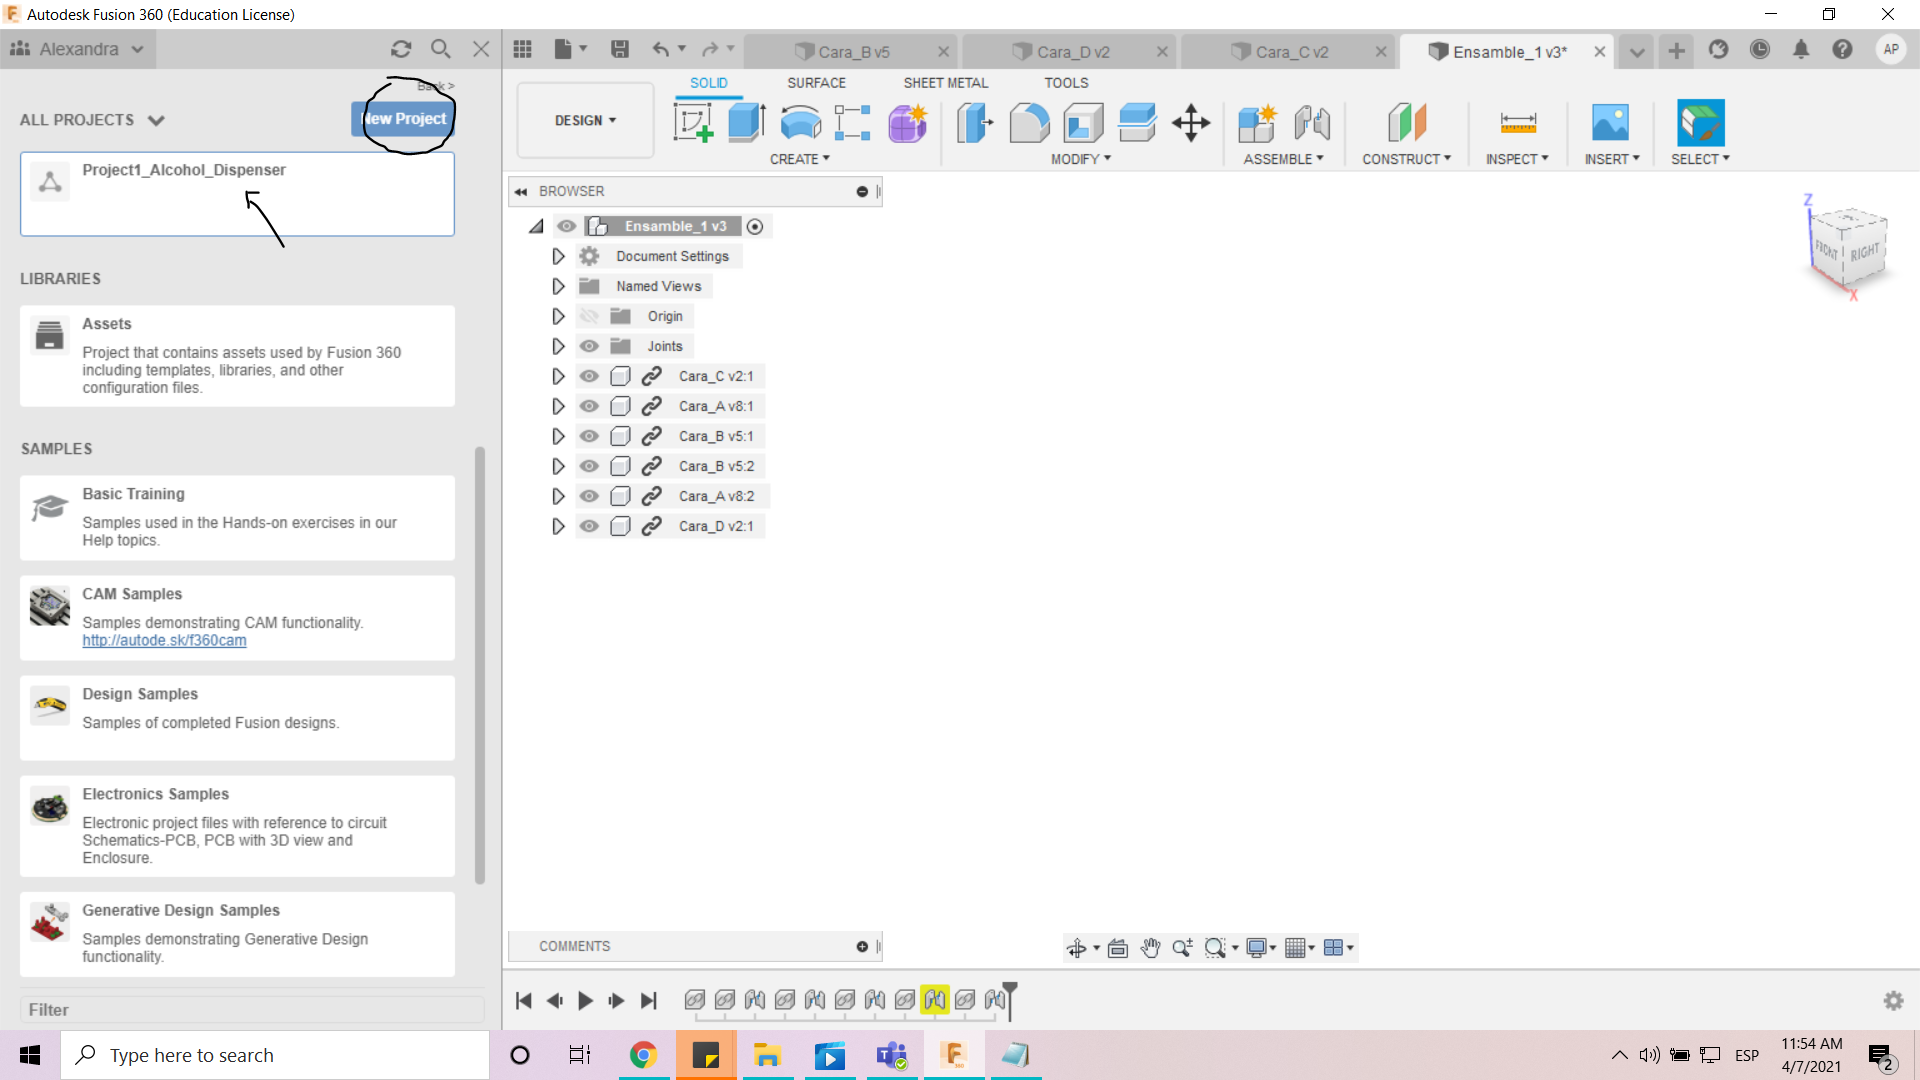The image size is (1920, 1080).
Task: Hide the Cara_C v2:1 component
Action: click(x=589, y=376)
